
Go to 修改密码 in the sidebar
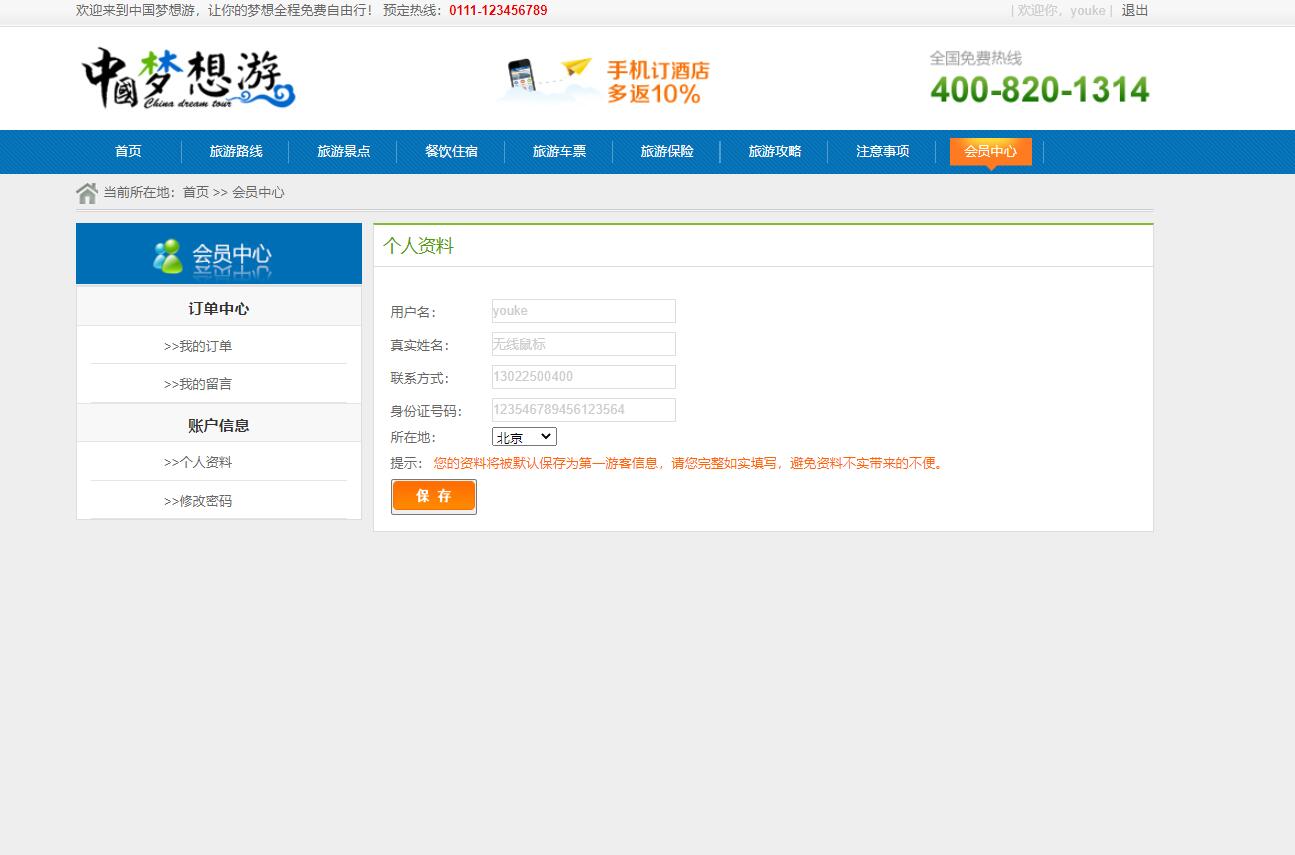coord(198,501)
